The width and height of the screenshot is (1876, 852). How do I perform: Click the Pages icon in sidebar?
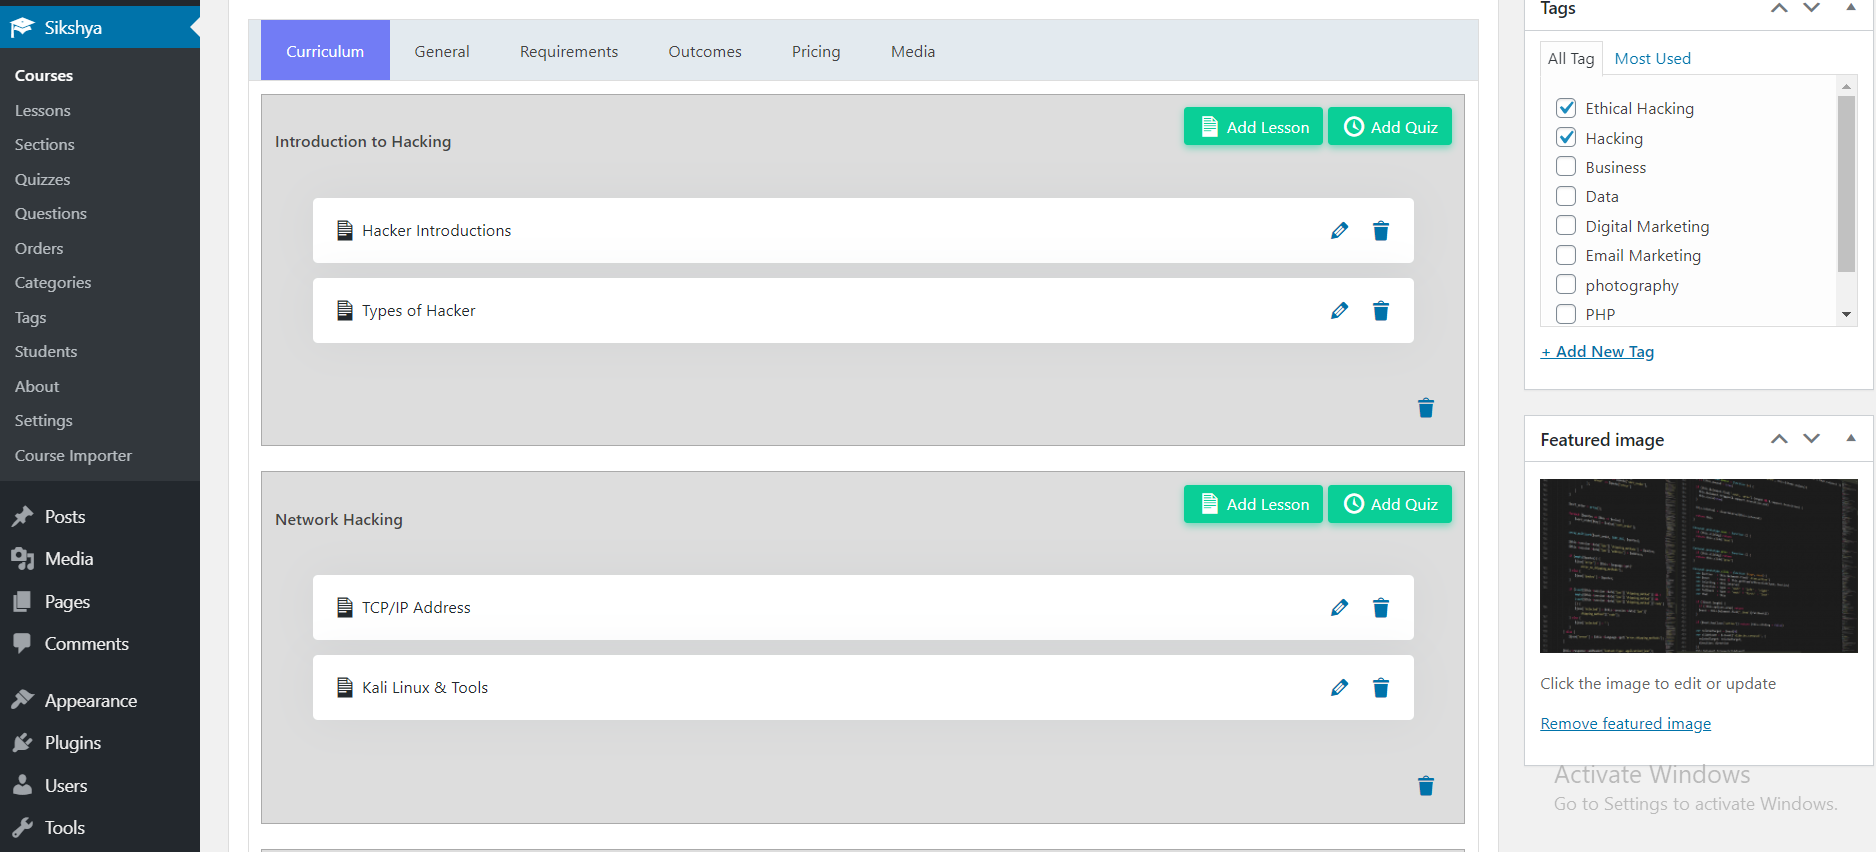[22, 602]
